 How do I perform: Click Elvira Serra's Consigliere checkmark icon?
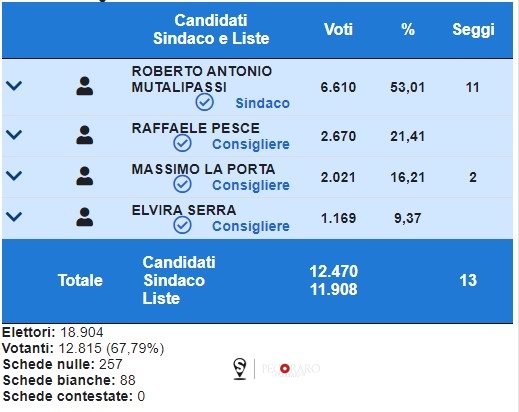point(182,225)
